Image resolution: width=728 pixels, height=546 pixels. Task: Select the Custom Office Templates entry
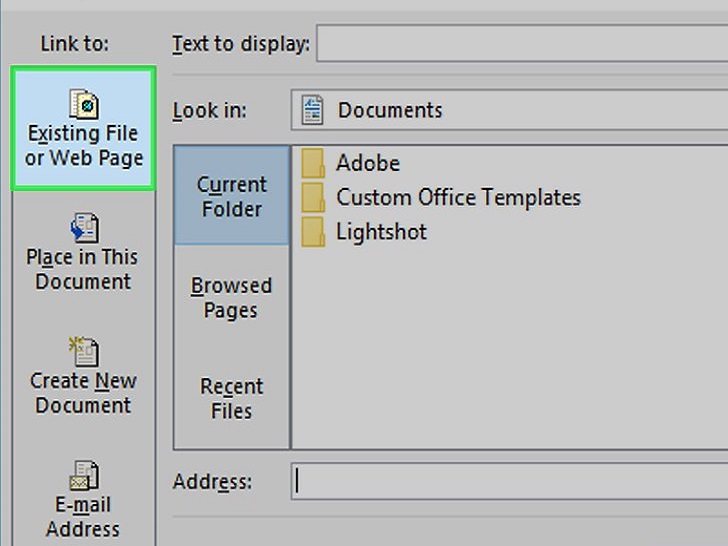(x=458, y=197)
